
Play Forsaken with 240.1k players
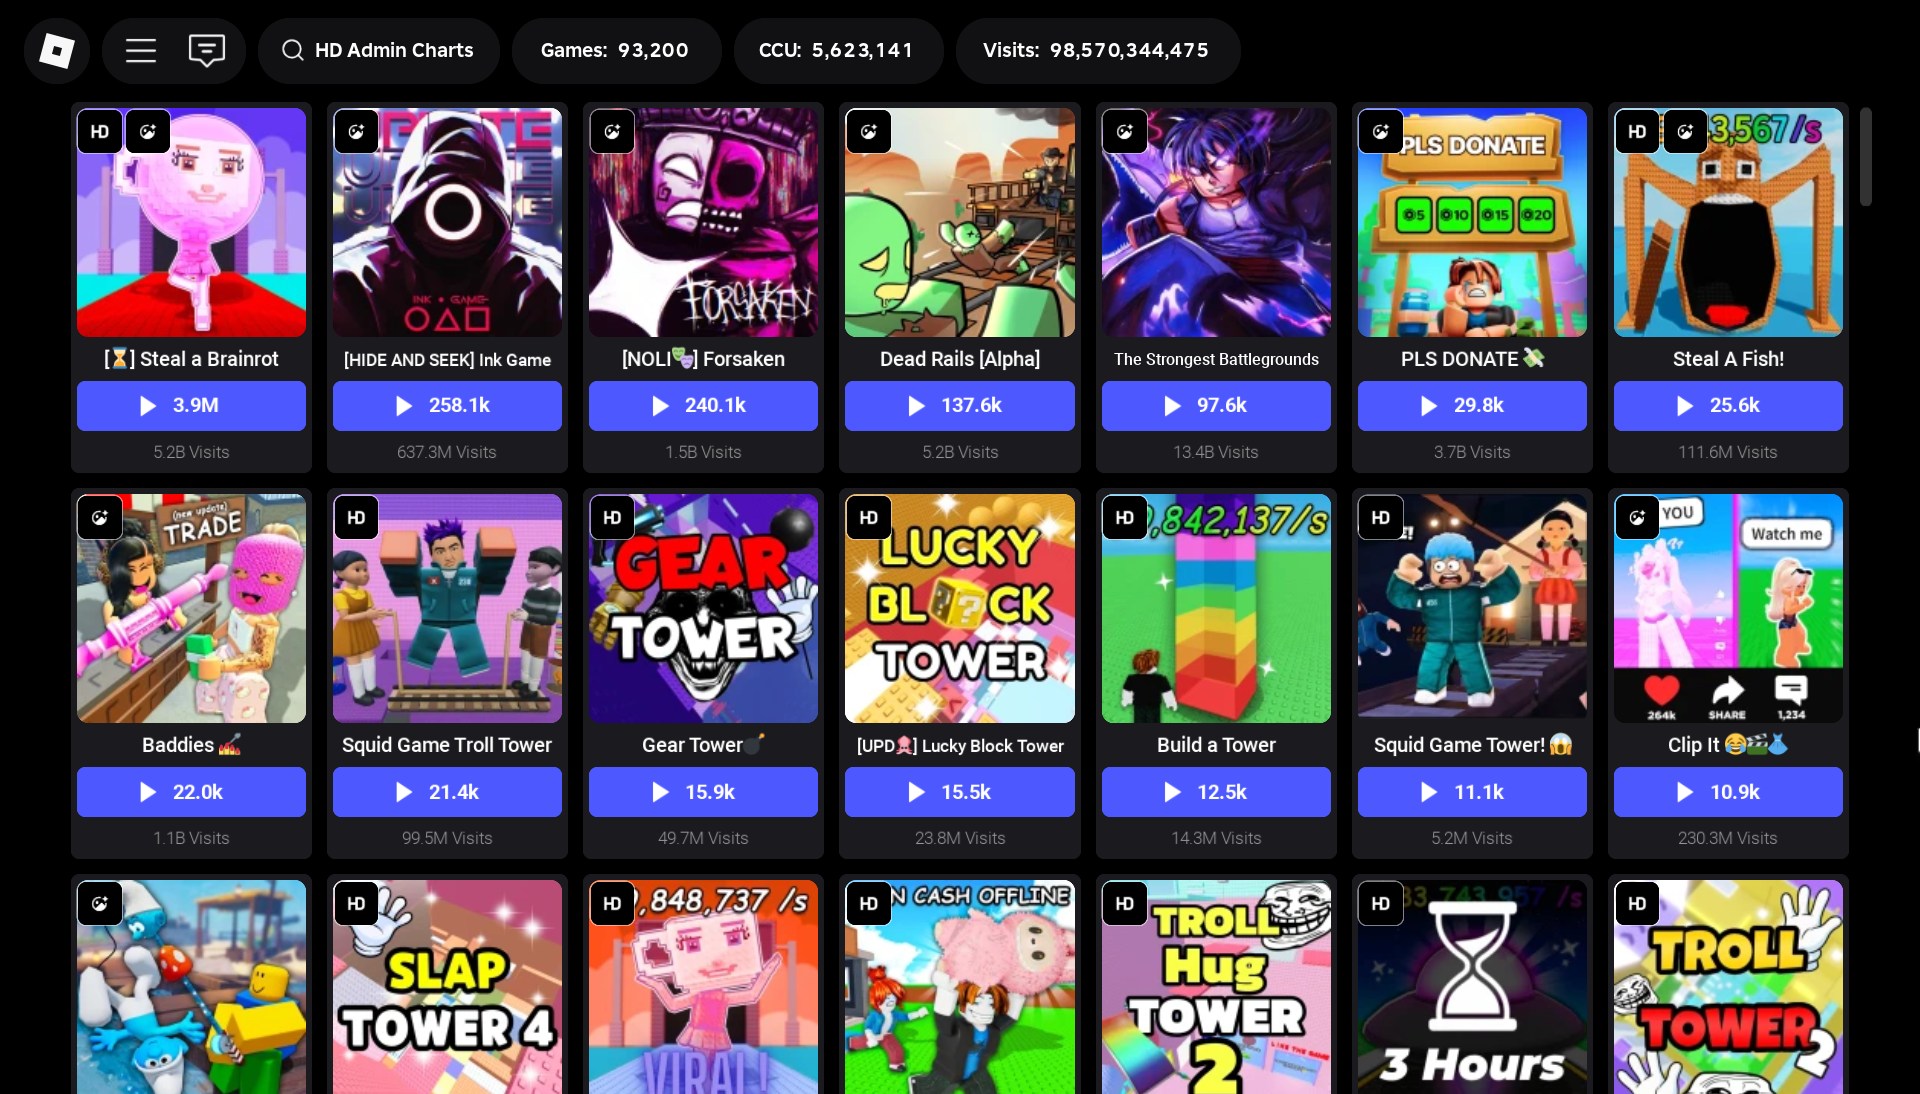point(703,406)
